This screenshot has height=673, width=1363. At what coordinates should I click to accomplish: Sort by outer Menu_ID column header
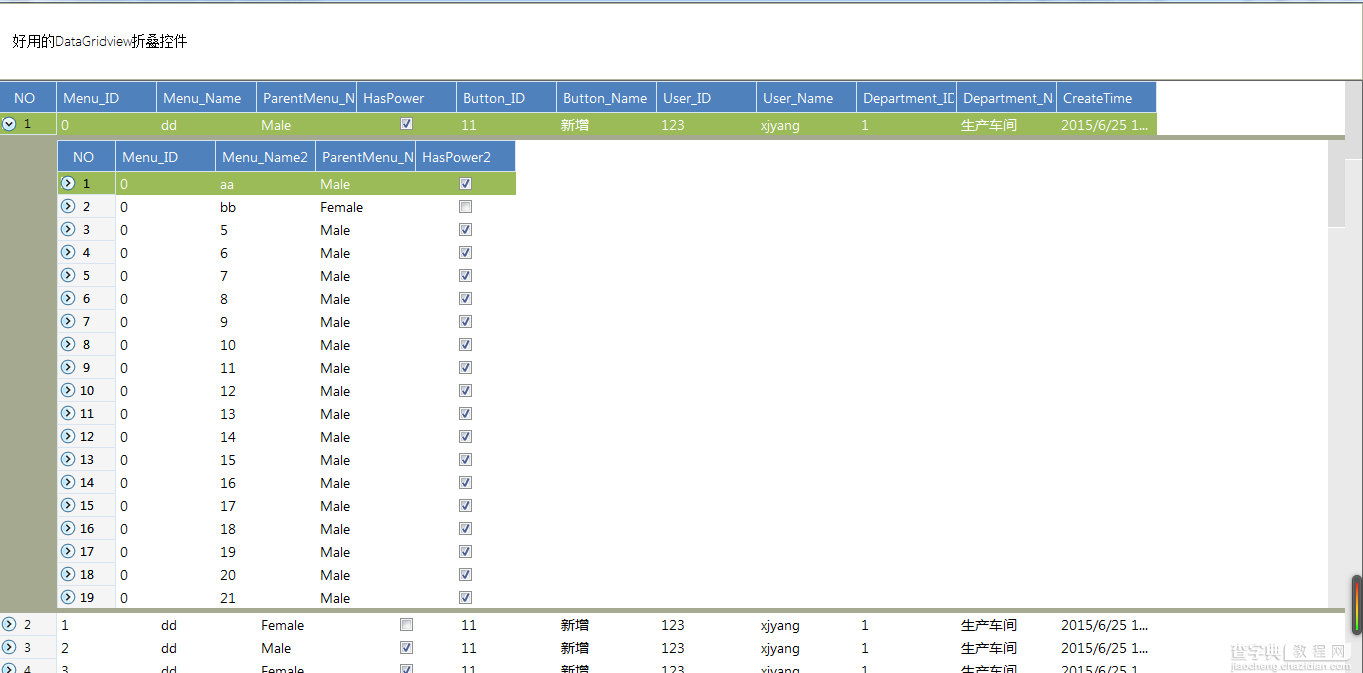[107, 98]
